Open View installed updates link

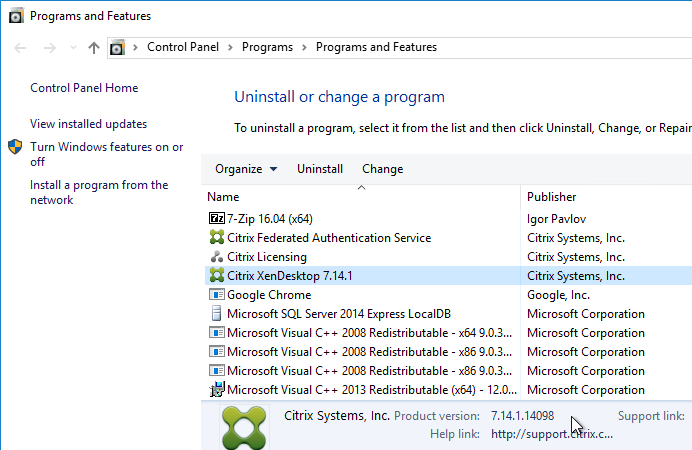point(88,124)
